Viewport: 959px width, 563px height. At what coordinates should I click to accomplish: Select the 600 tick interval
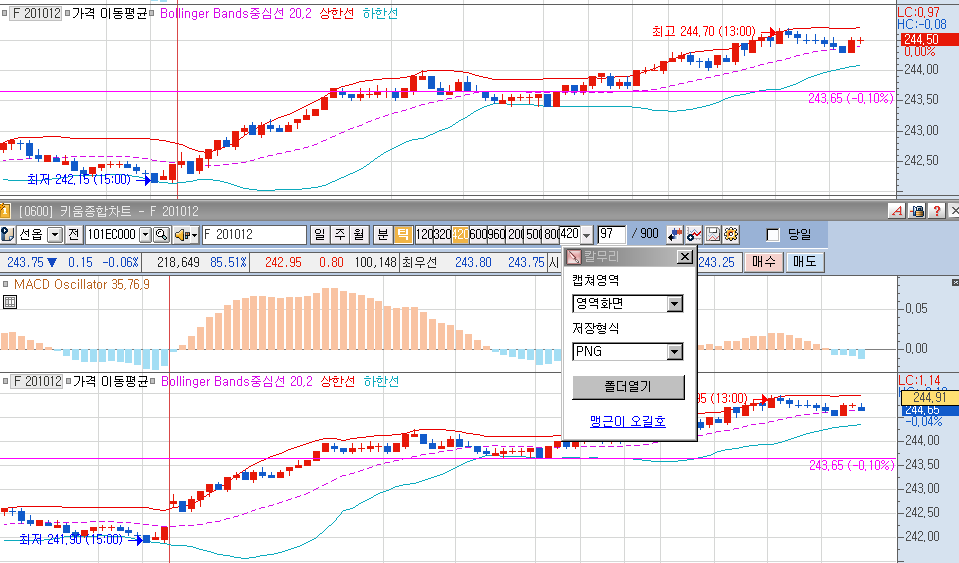[x=478, y=234]
